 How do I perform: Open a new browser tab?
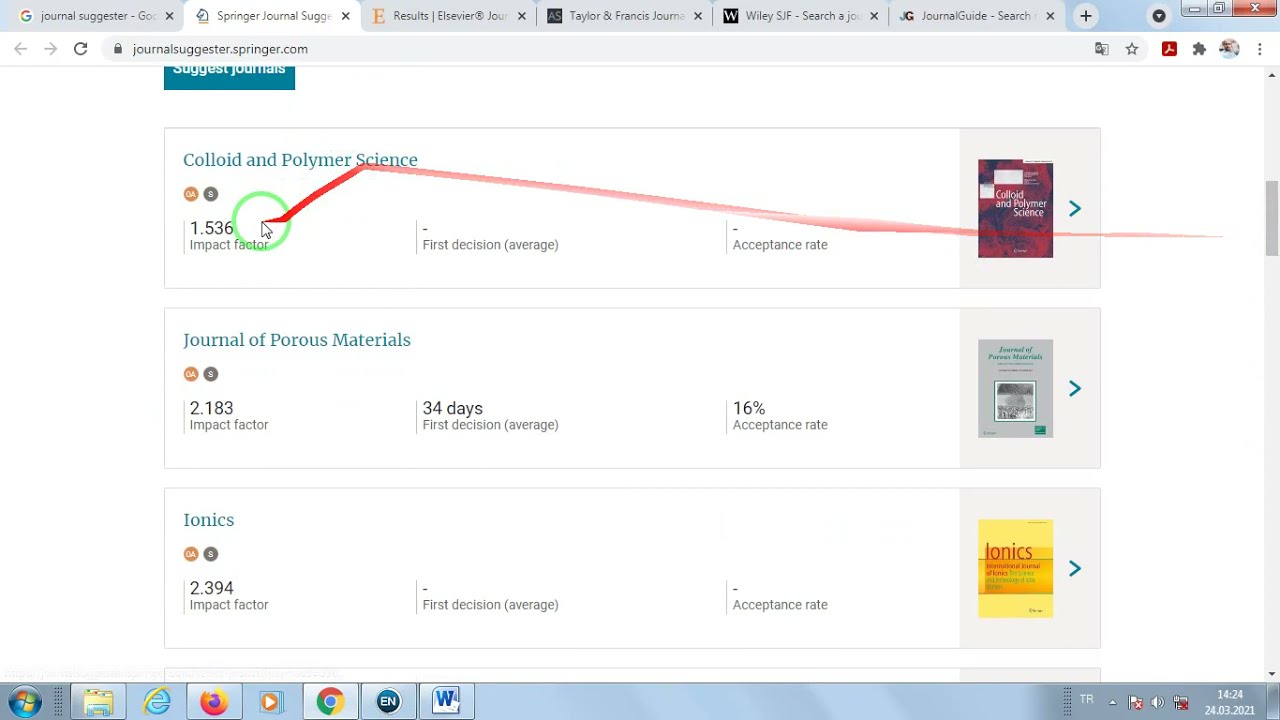pos(1086,16)
